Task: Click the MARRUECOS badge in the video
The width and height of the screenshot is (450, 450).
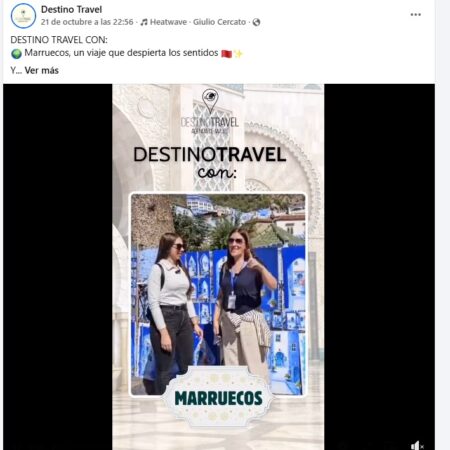Action: tap(218, 397)
